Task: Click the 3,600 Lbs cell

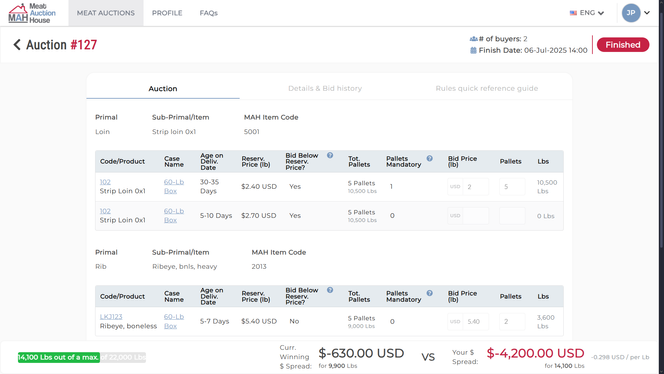Action: 546,321
